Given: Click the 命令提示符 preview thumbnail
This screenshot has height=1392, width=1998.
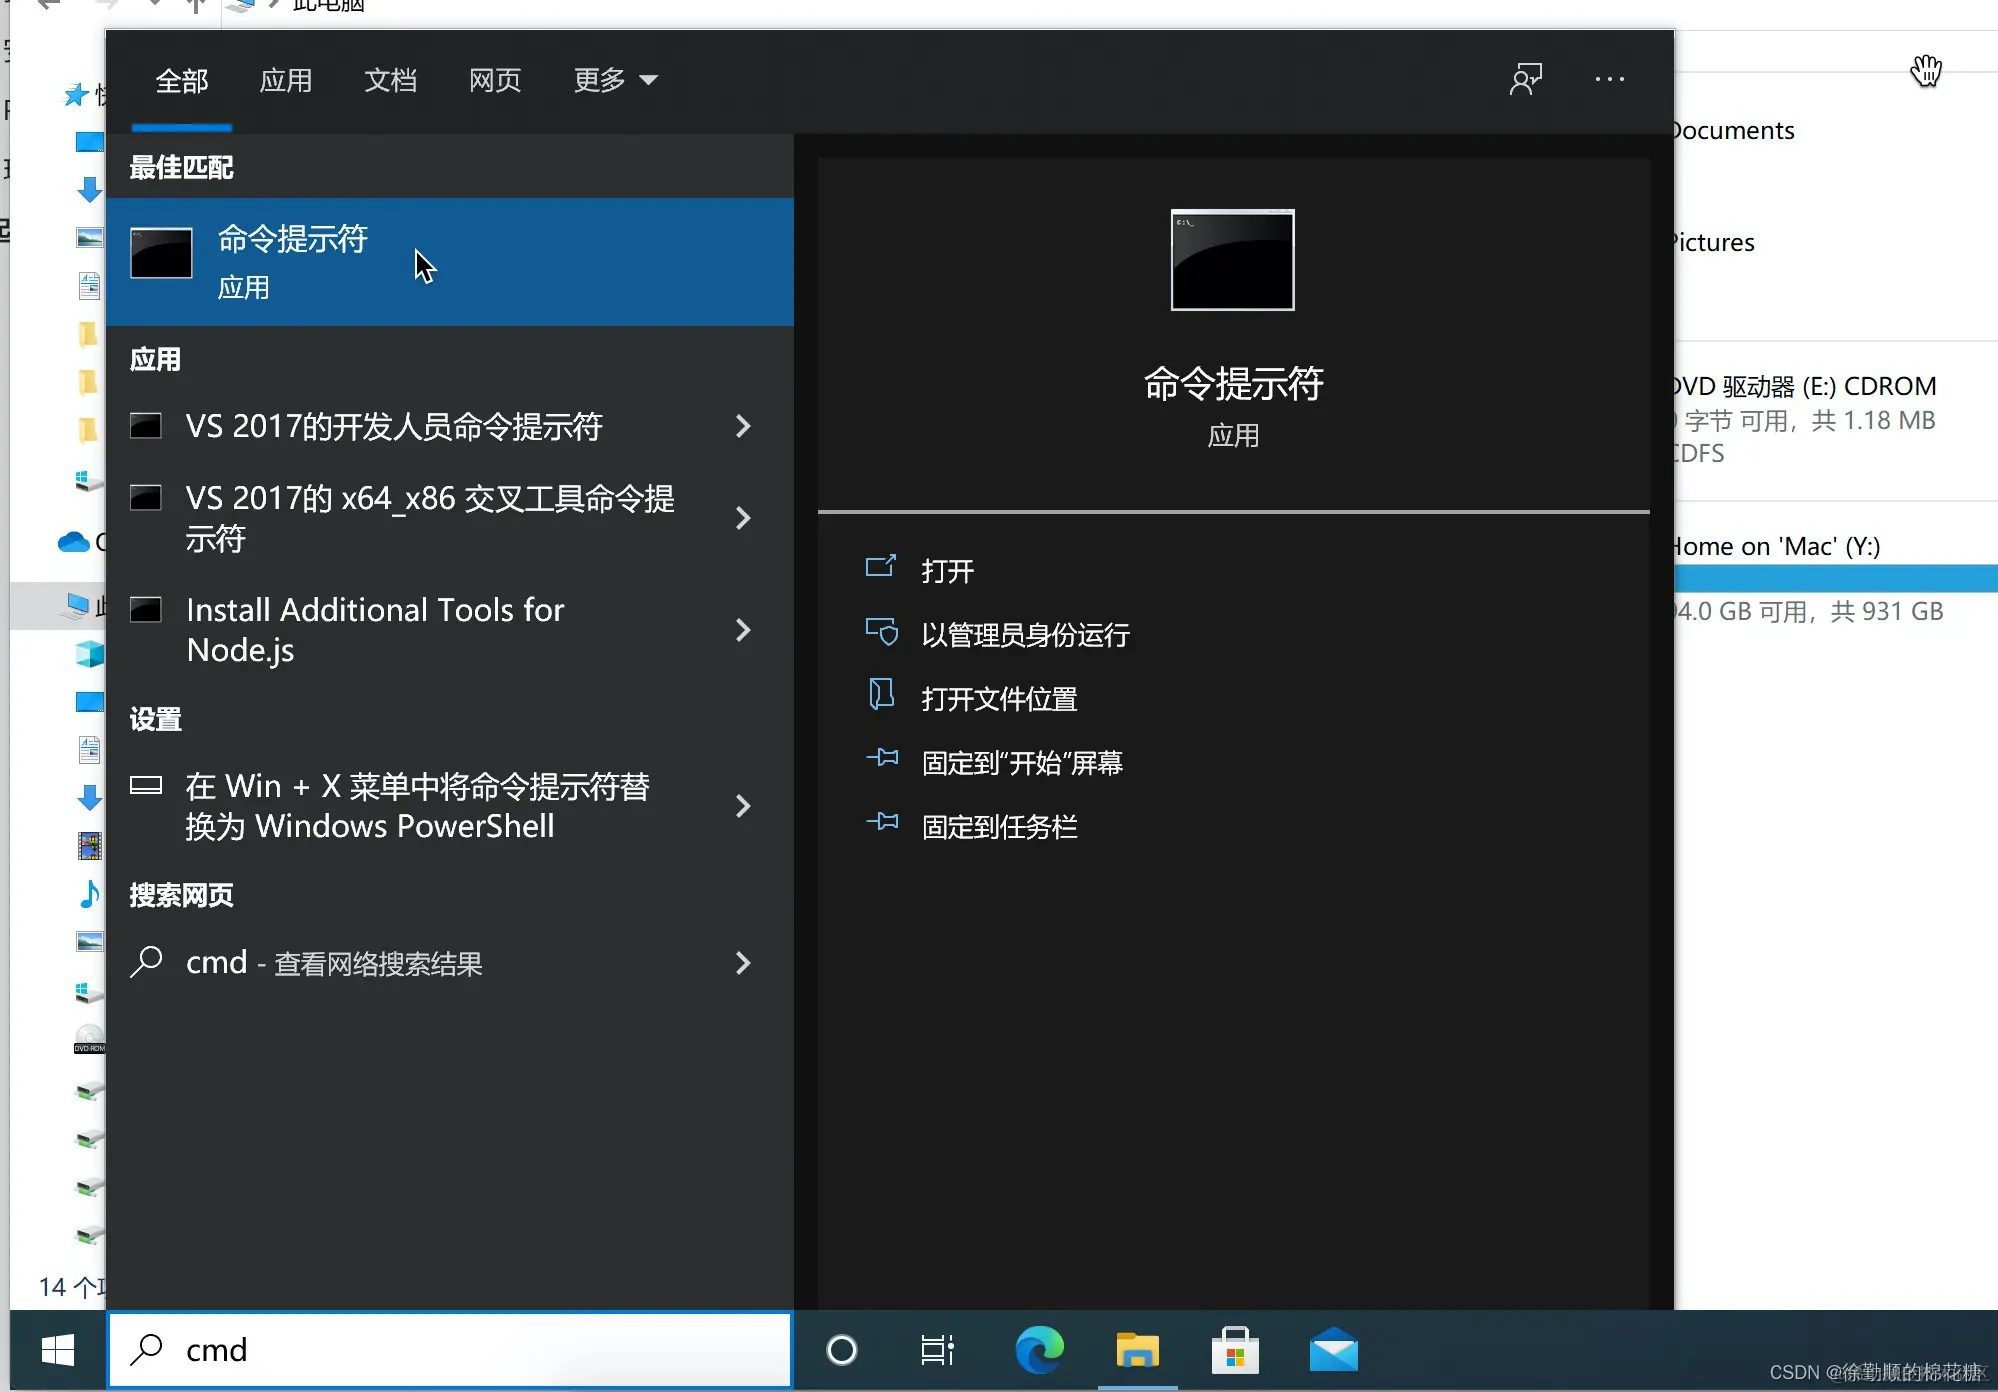Looking at the screenshot, I should (x=1232, y=260).
